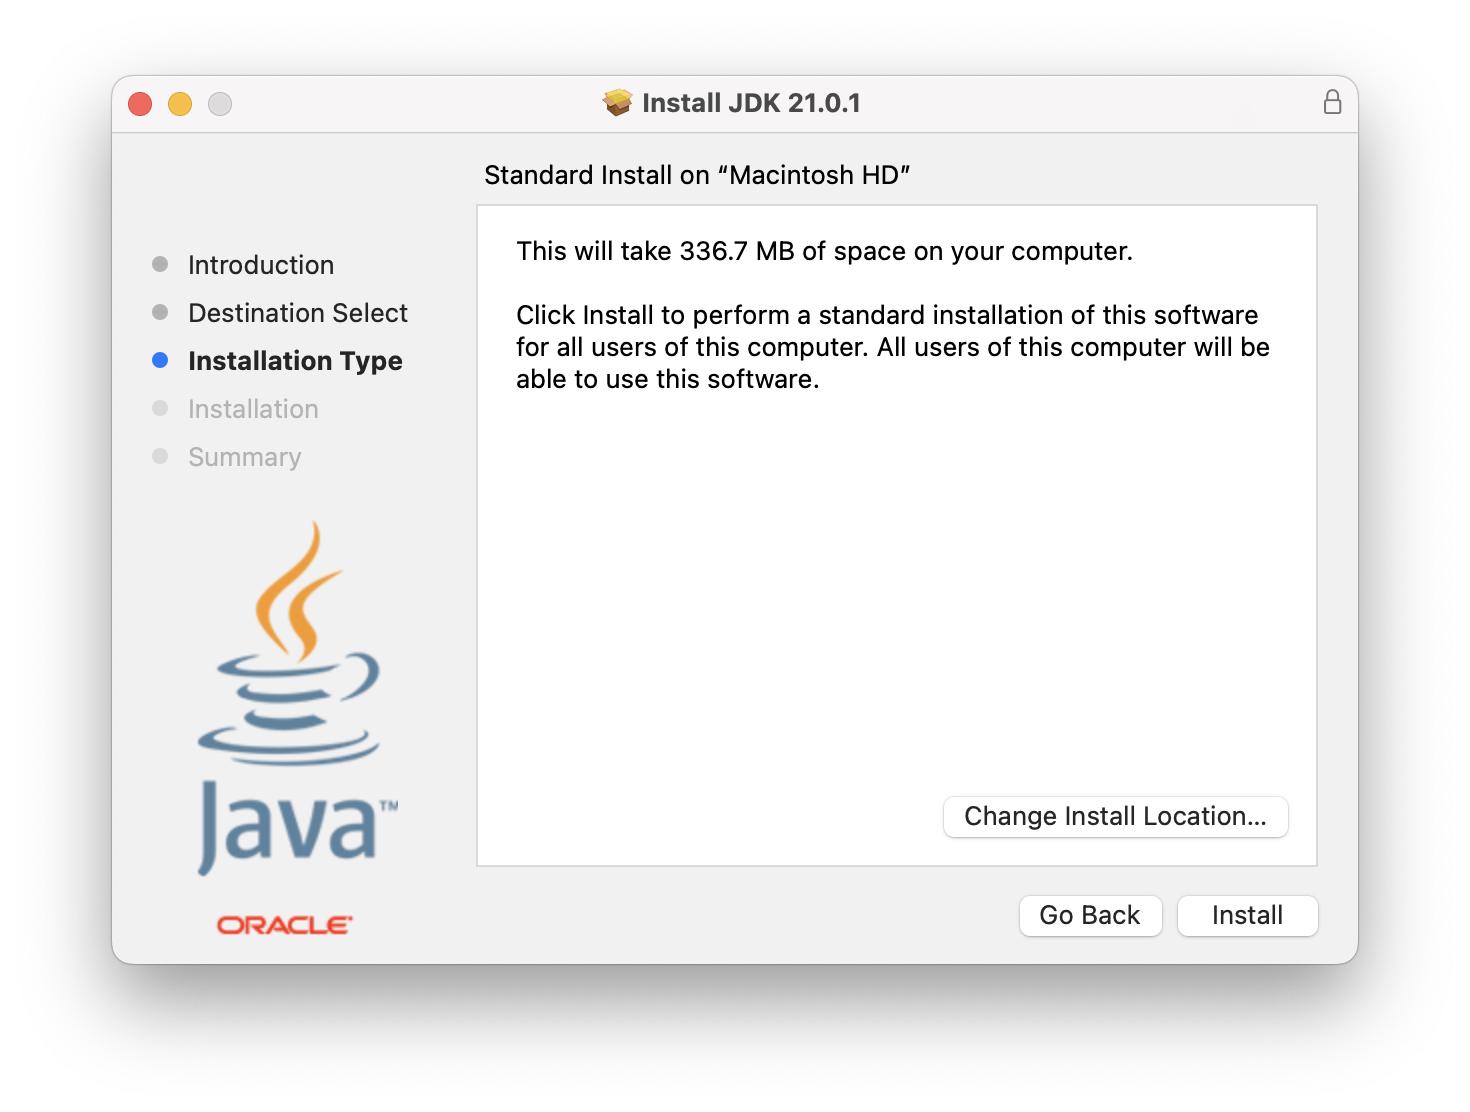The width and height of the screenshot is (1470, 1112).
Task: Click the gray dot beside Summary
Action: click(161, 456)
